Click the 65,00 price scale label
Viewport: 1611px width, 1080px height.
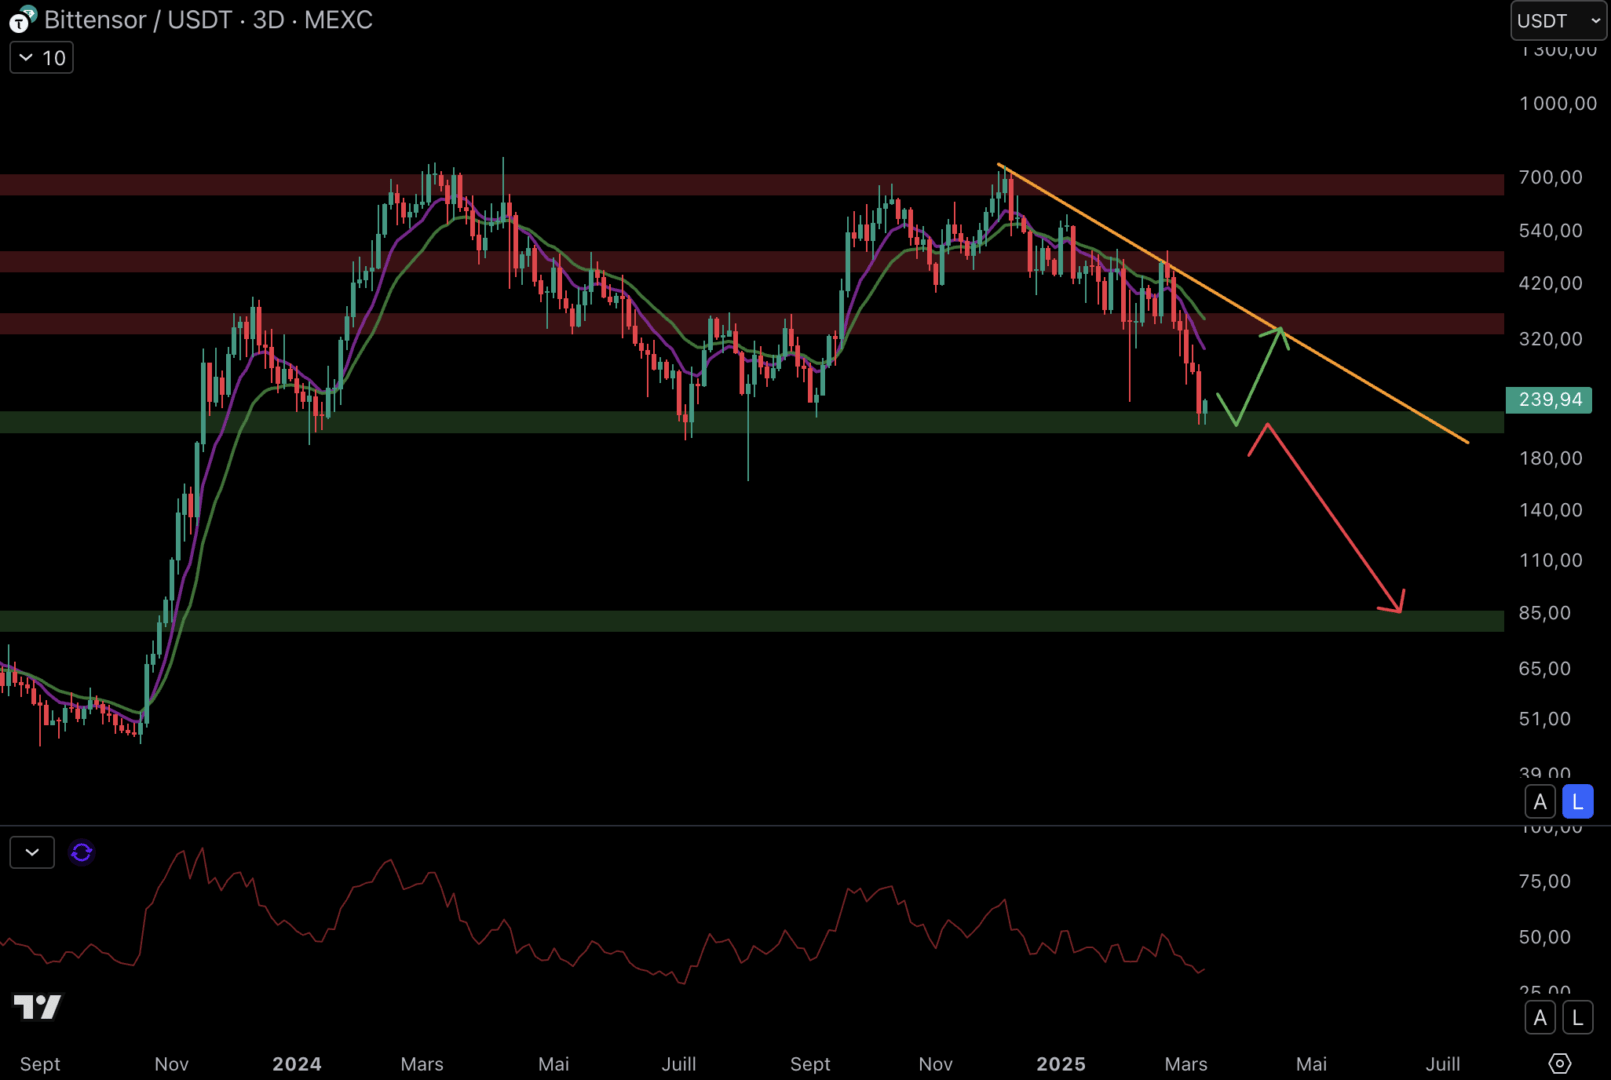(1545, 668)
